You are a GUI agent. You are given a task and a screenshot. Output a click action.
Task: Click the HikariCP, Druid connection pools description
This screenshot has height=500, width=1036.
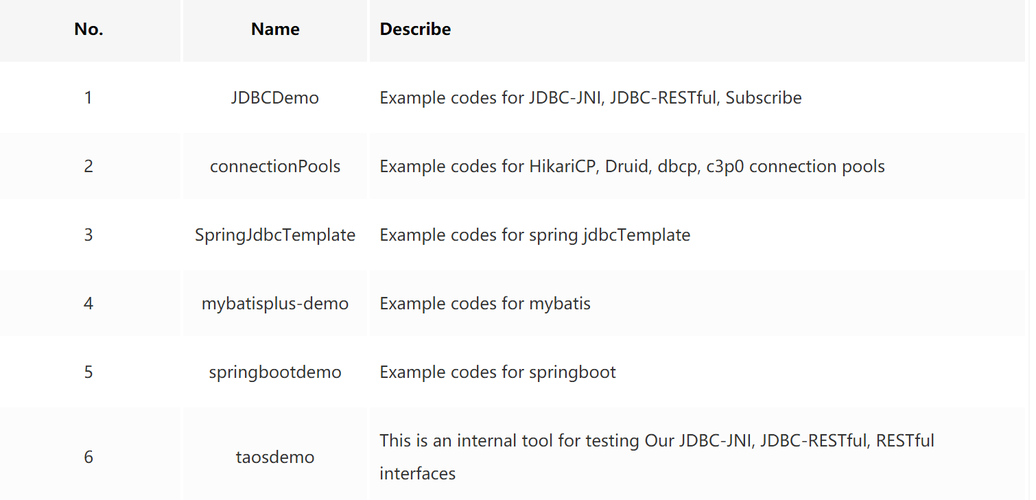pos(632,166)
